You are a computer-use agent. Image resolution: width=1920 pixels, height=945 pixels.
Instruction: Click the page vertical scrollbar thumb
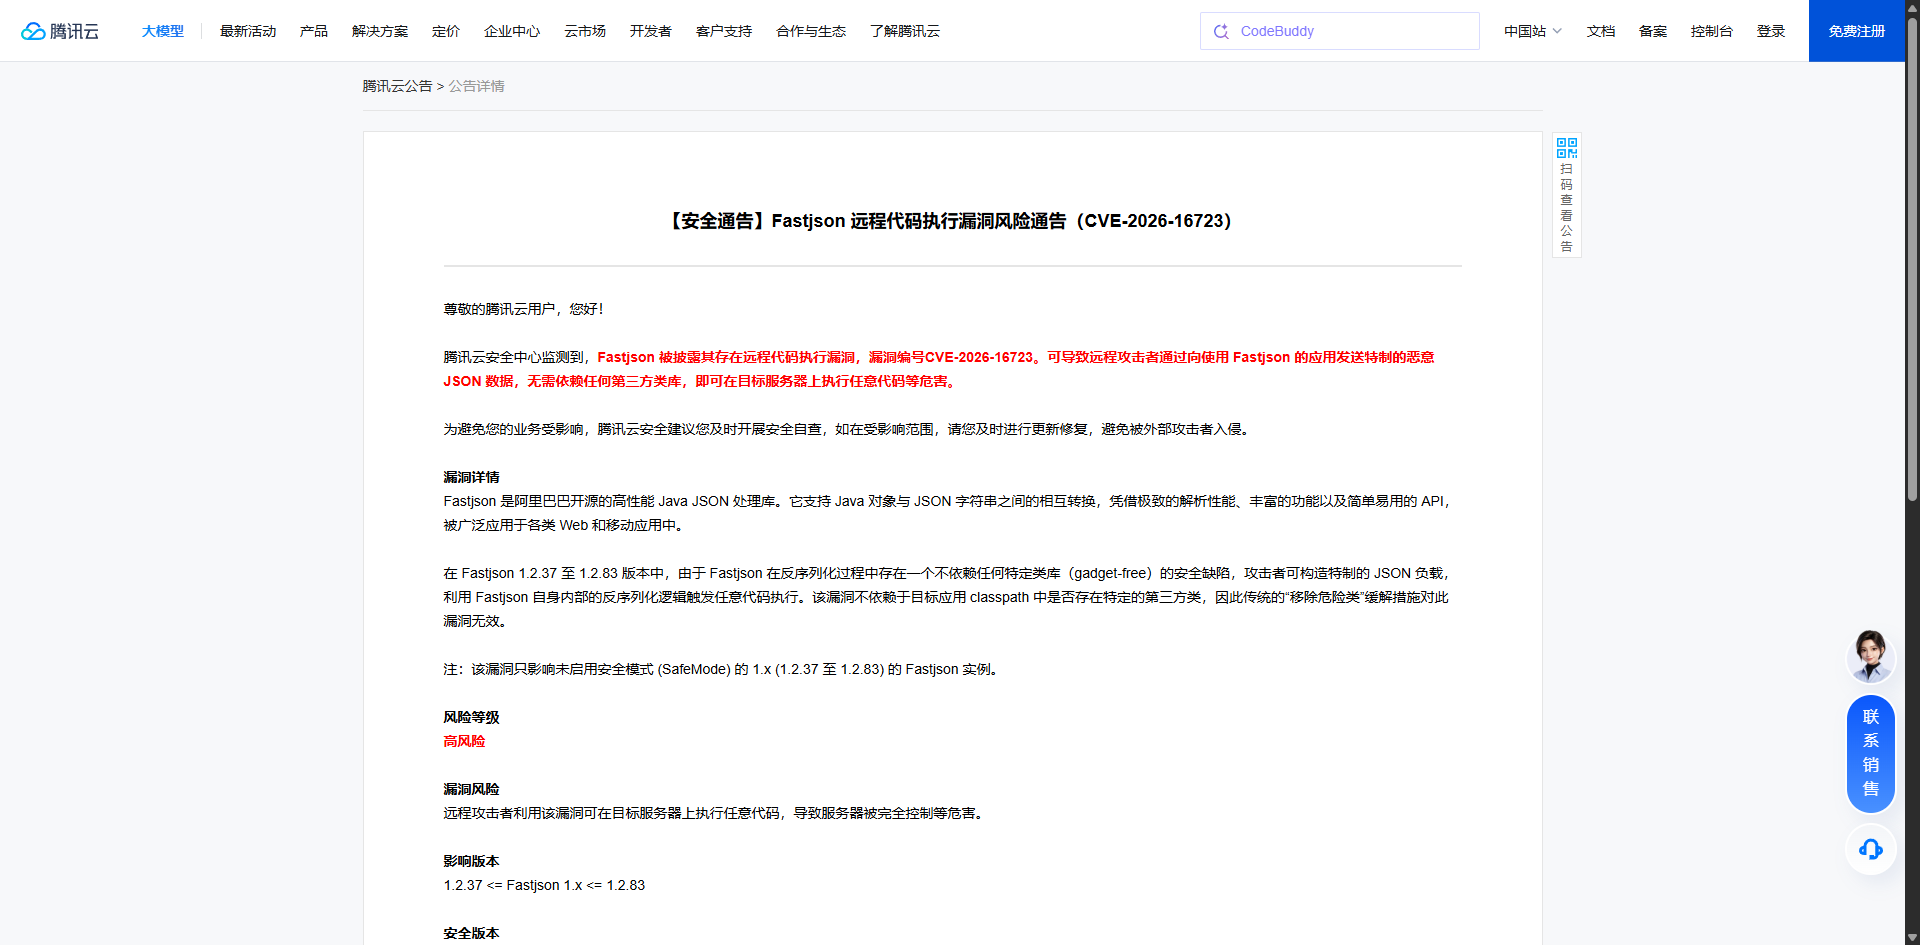(1912, 260)
